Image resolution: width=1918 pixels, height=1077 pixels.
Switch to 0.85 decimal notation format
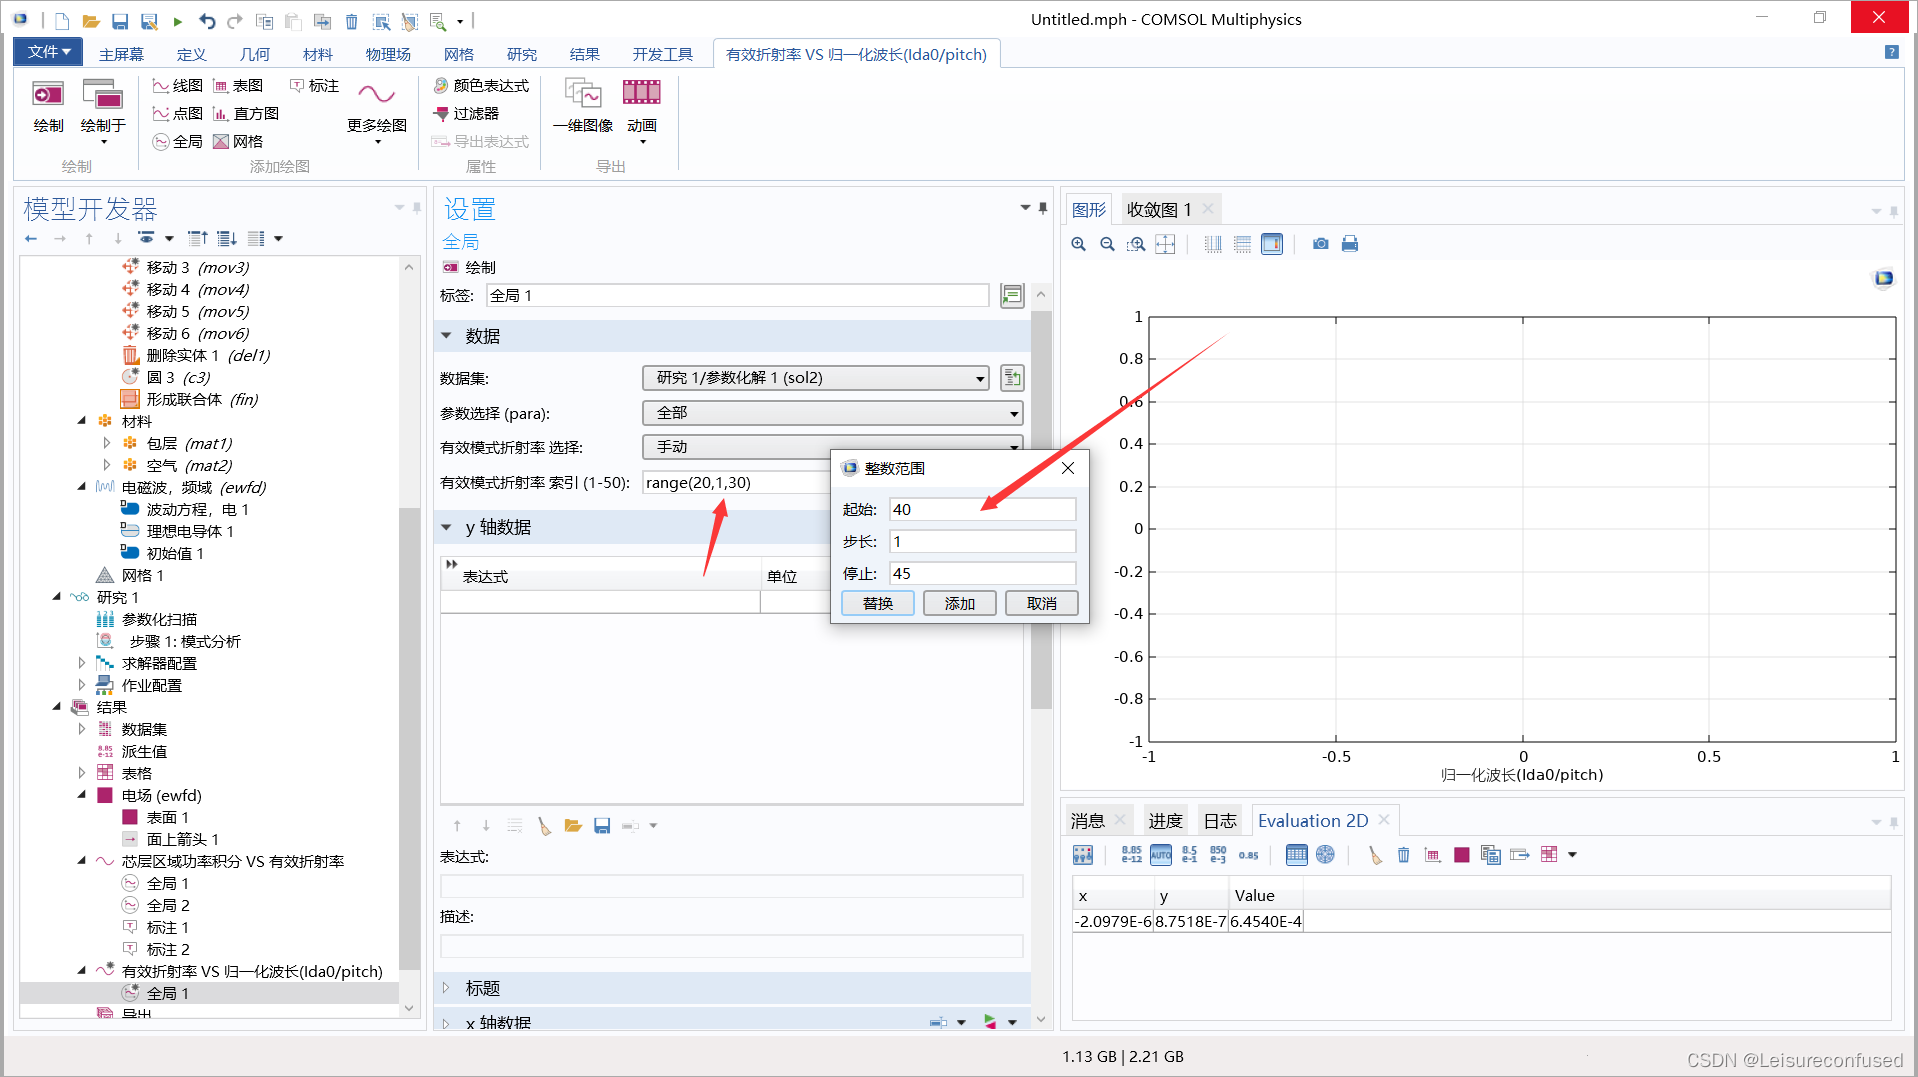pos(1249,855)
